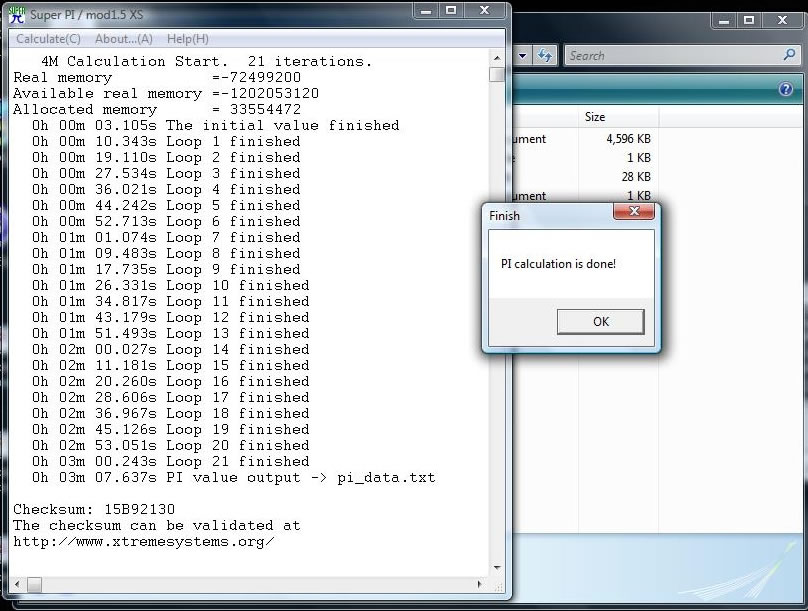Screen dimensions: 808x611
Task: Maximize the Explorer window
Action: coord(749,21)
